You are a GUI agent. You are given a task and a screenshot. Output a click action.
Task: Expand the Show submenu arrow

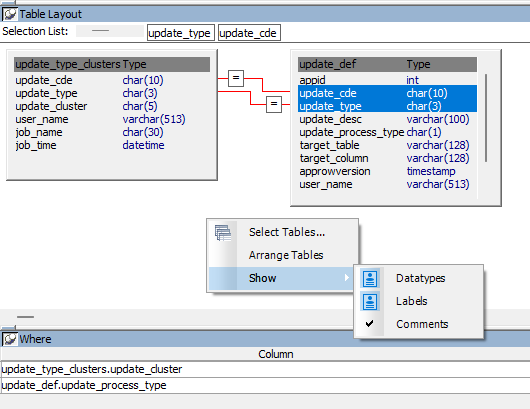[x=346, y=278]
